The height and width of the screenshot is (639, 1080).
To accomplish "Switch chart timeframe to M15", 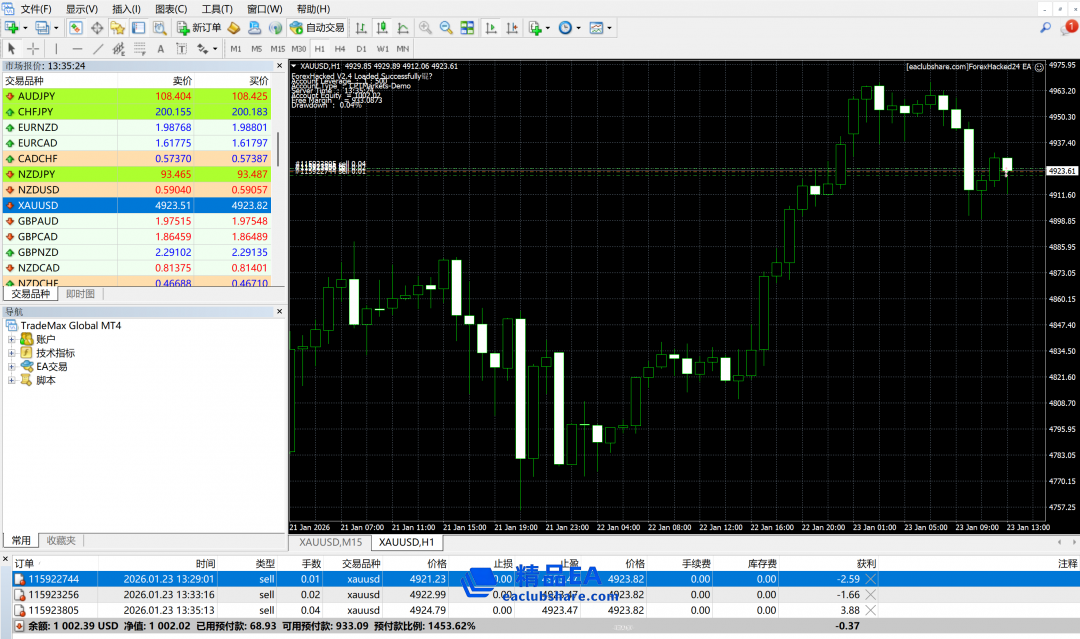I will pos(277,48).
